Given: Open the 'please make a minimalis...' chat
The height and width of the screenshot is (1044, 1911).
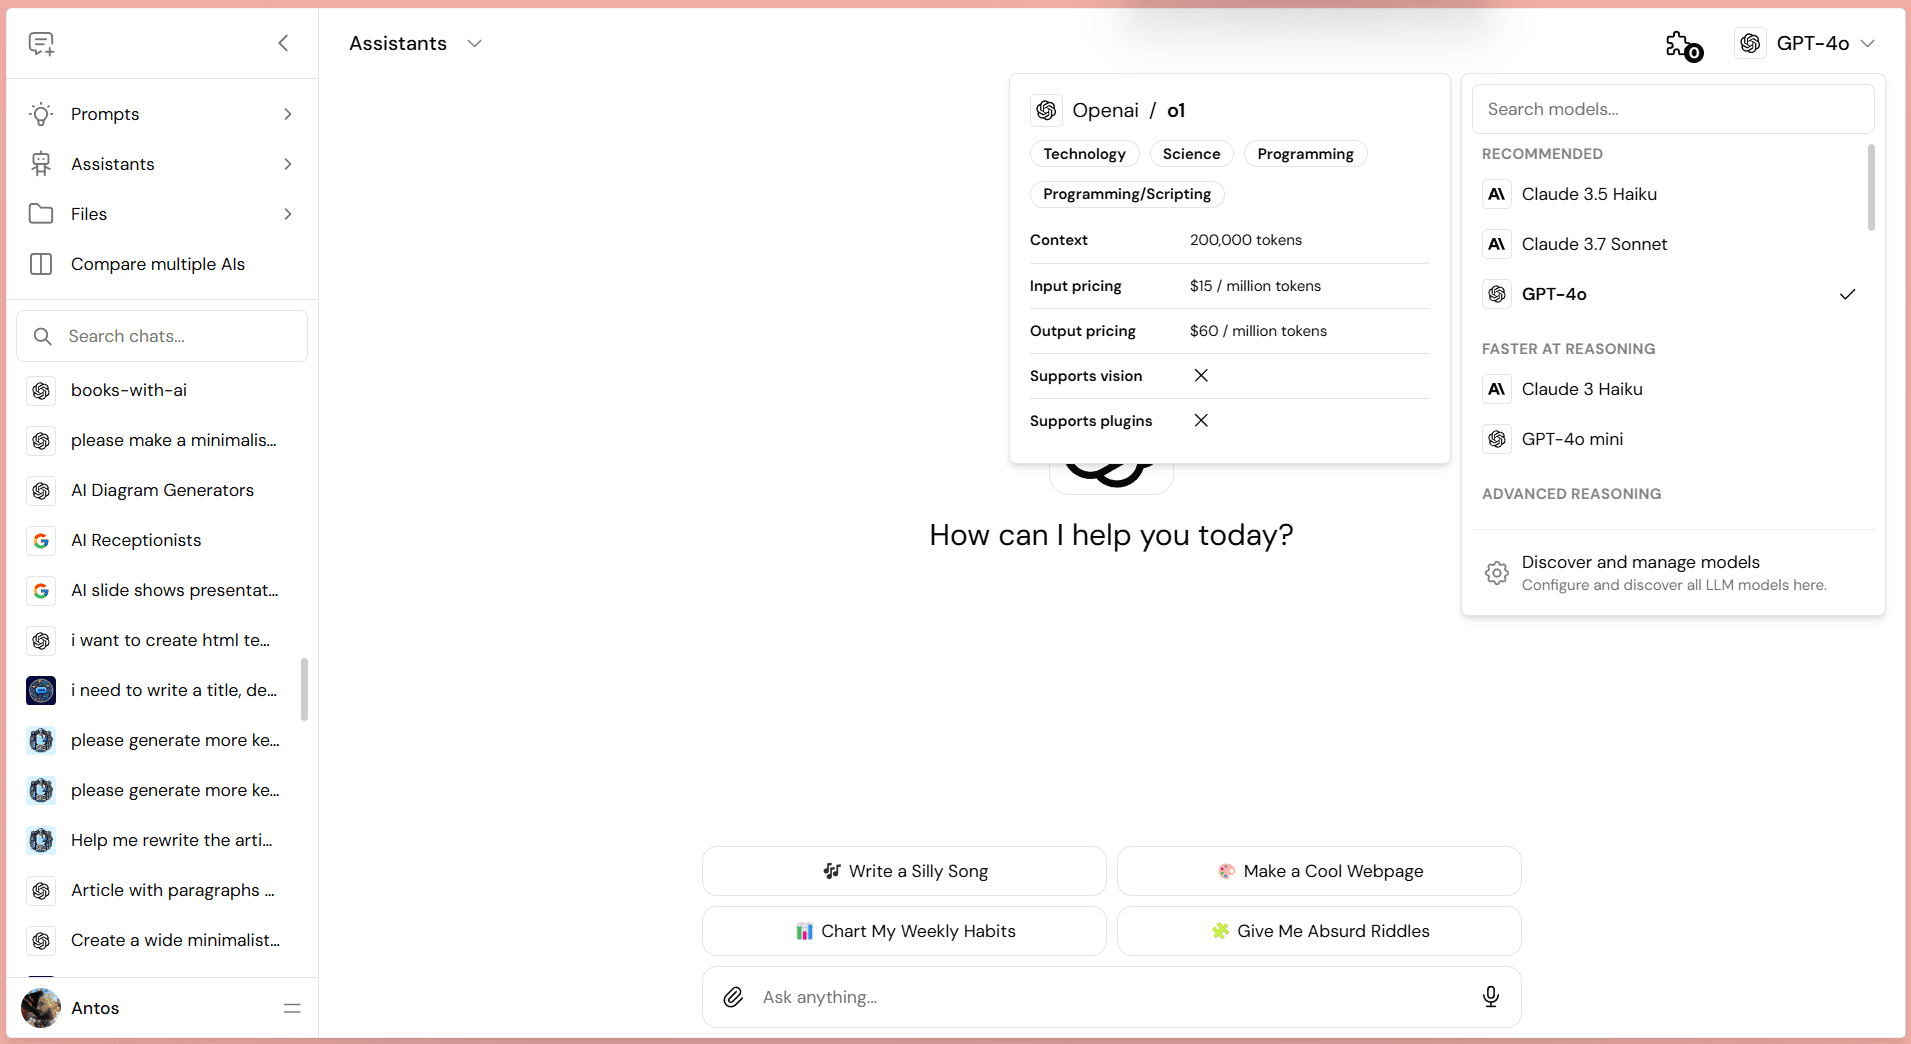Looking at the screenshot, I should [162, 440].
